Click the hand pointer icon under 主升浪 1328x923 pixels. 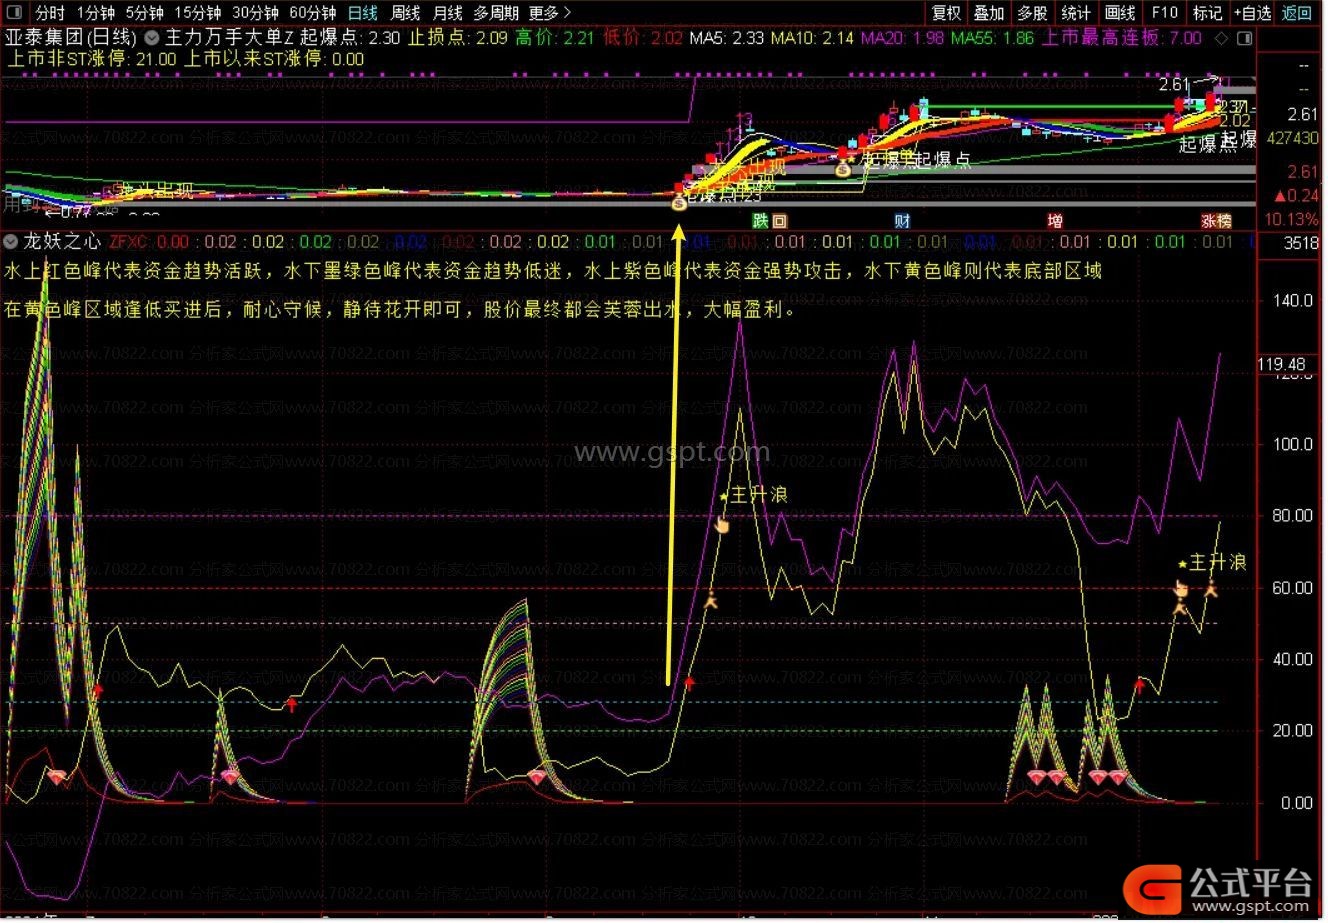point(722,524)
